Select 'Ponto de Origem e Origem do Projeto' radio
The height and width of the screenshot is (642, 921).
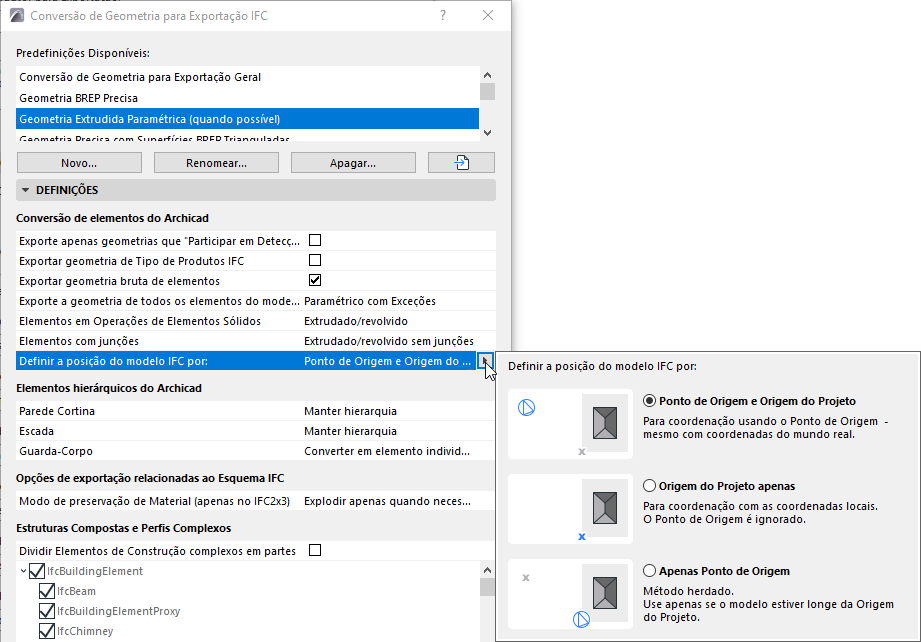(649, 401)
